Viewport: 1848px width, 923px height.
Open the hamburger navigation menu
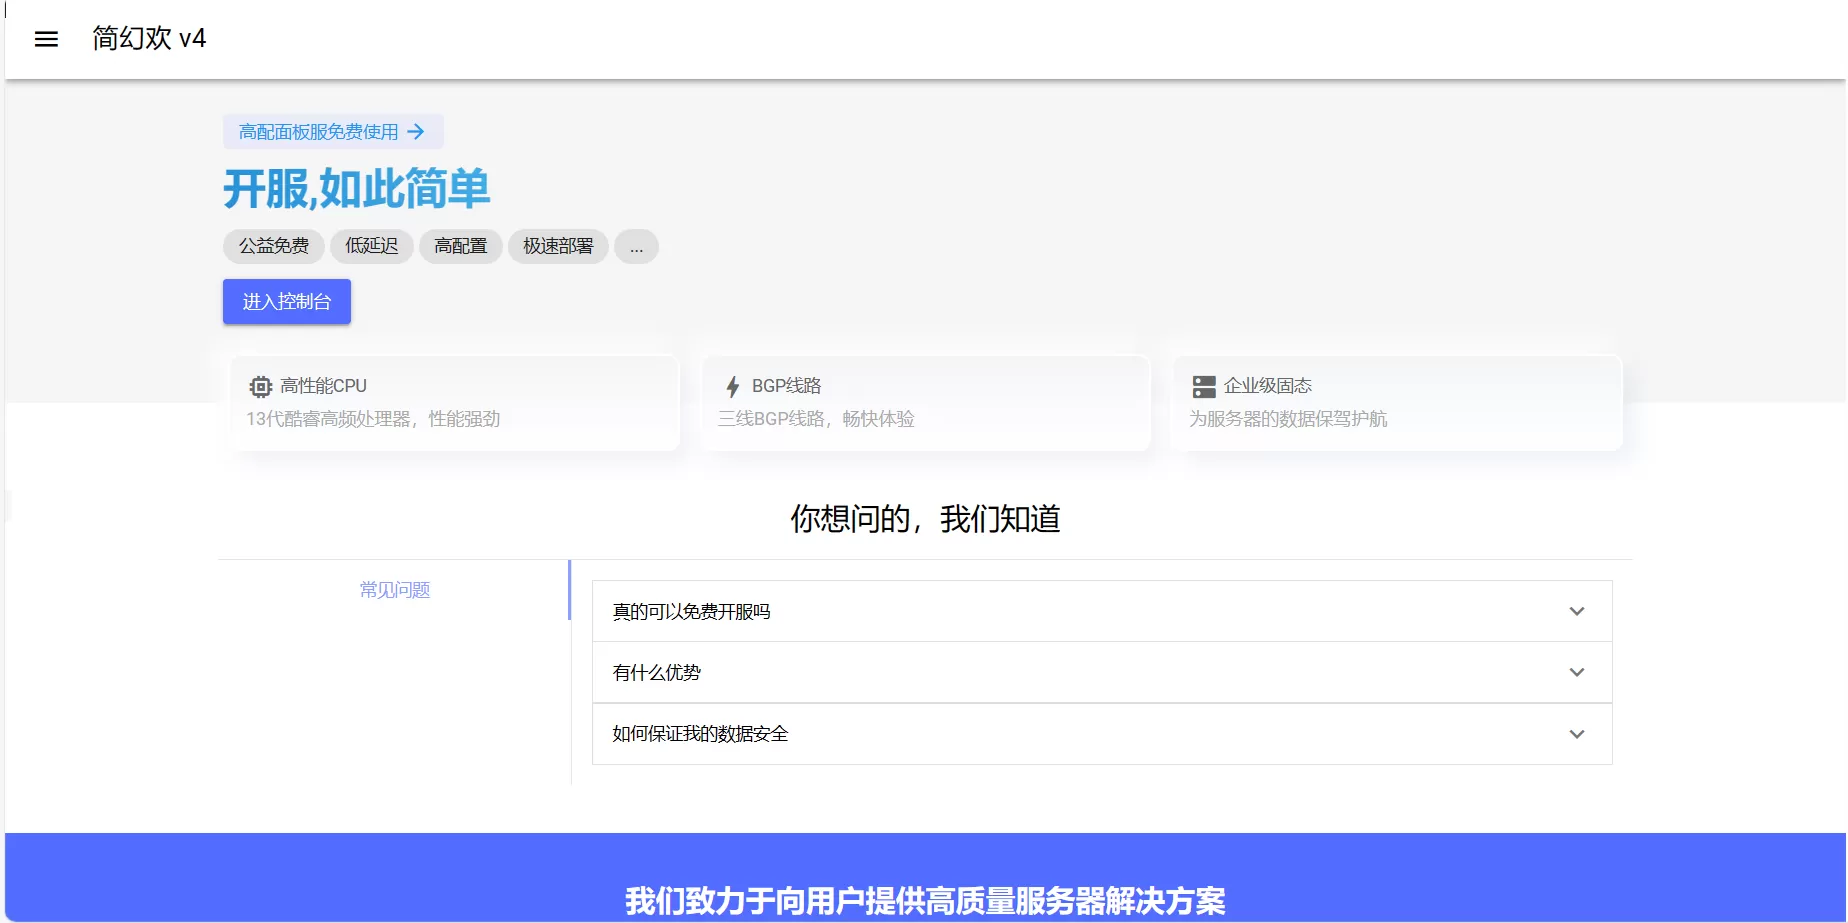[x=46, y=39]
